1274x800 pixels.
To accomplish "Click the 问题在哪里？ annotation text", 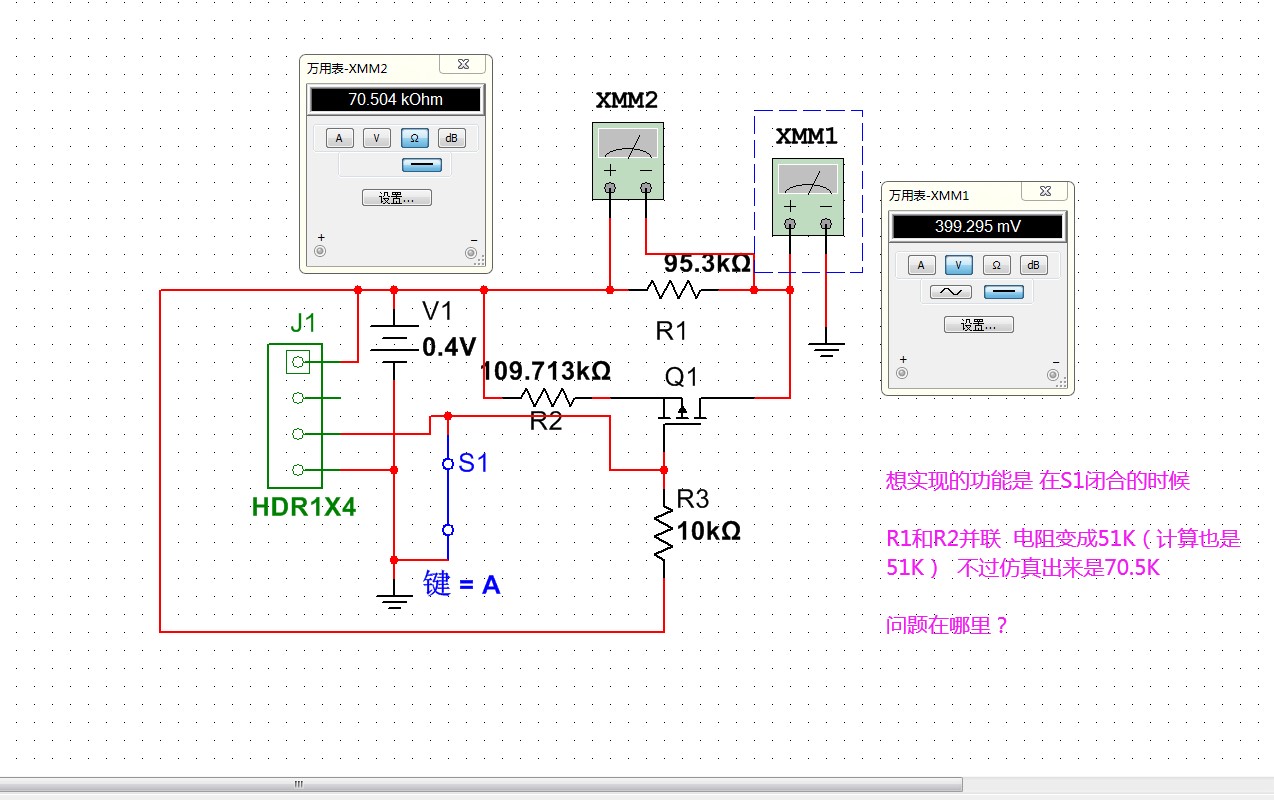I will [x=947, y=627].
